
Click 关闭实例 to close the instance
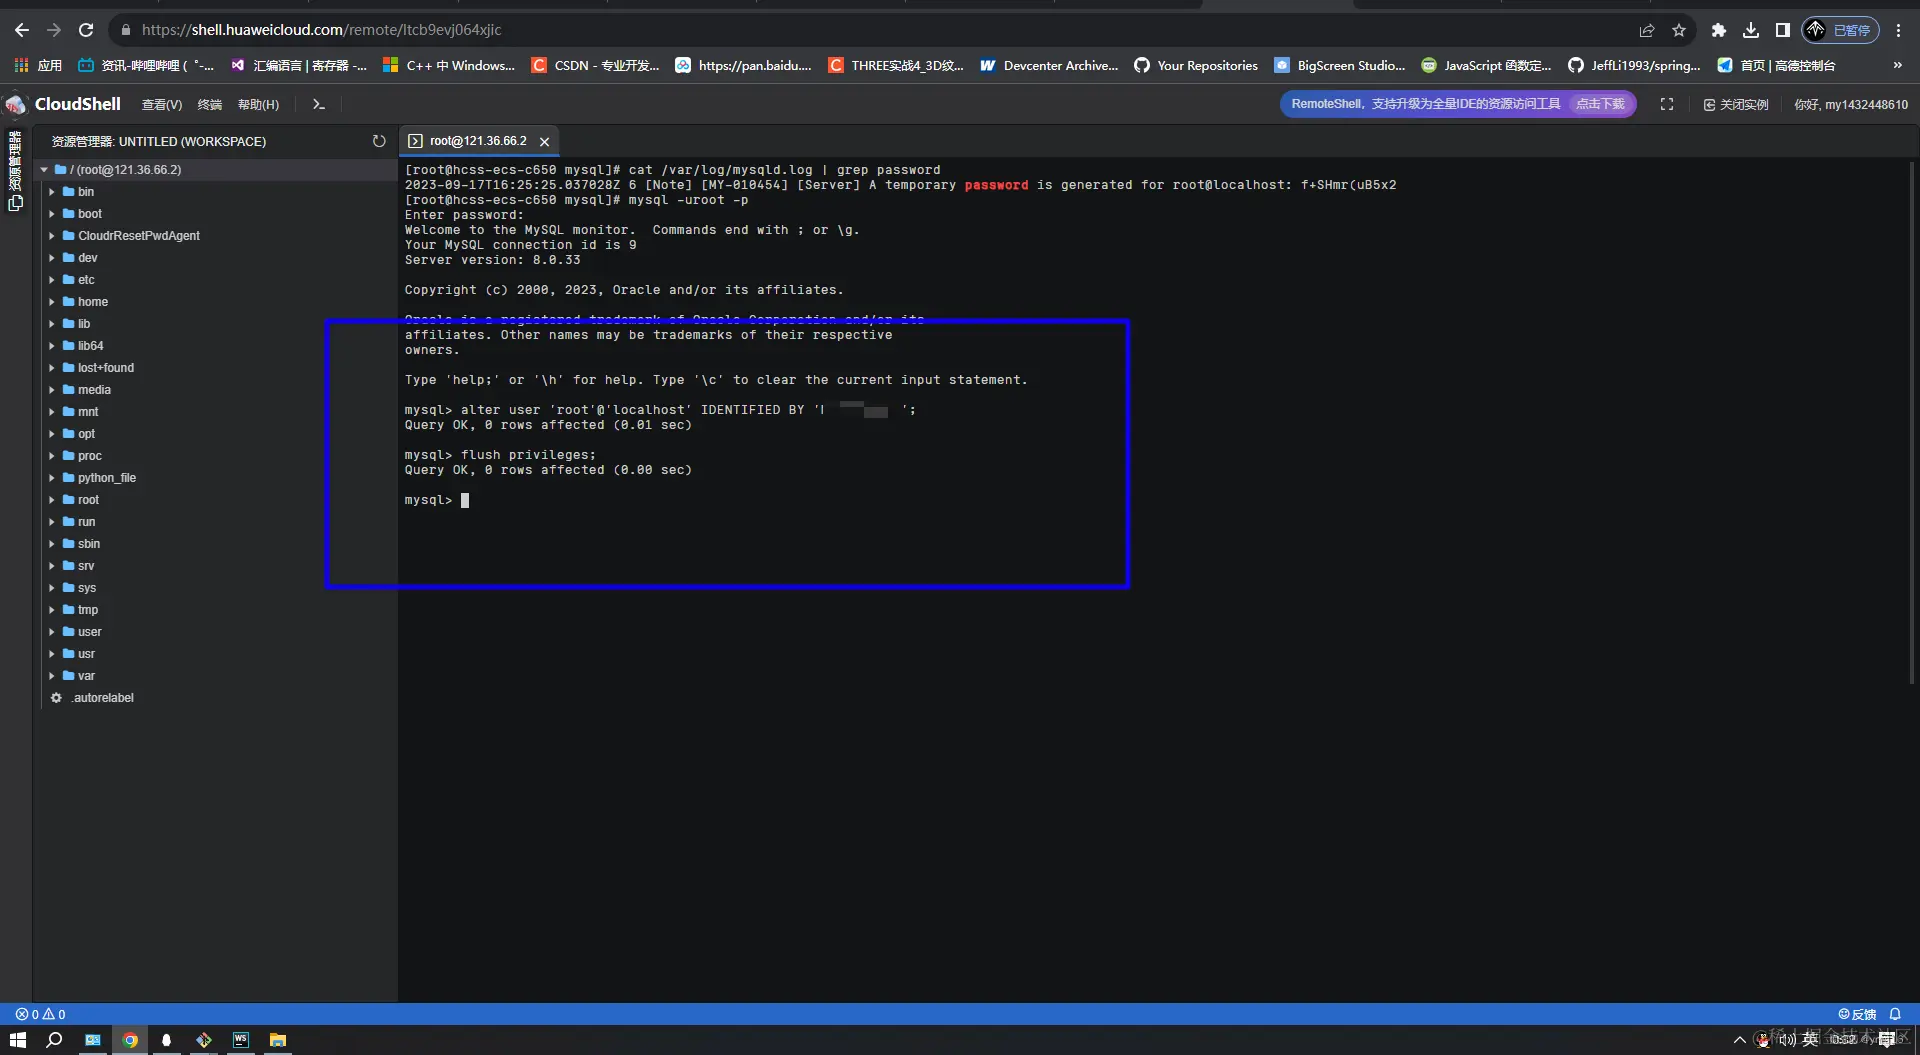point(1736,104)
